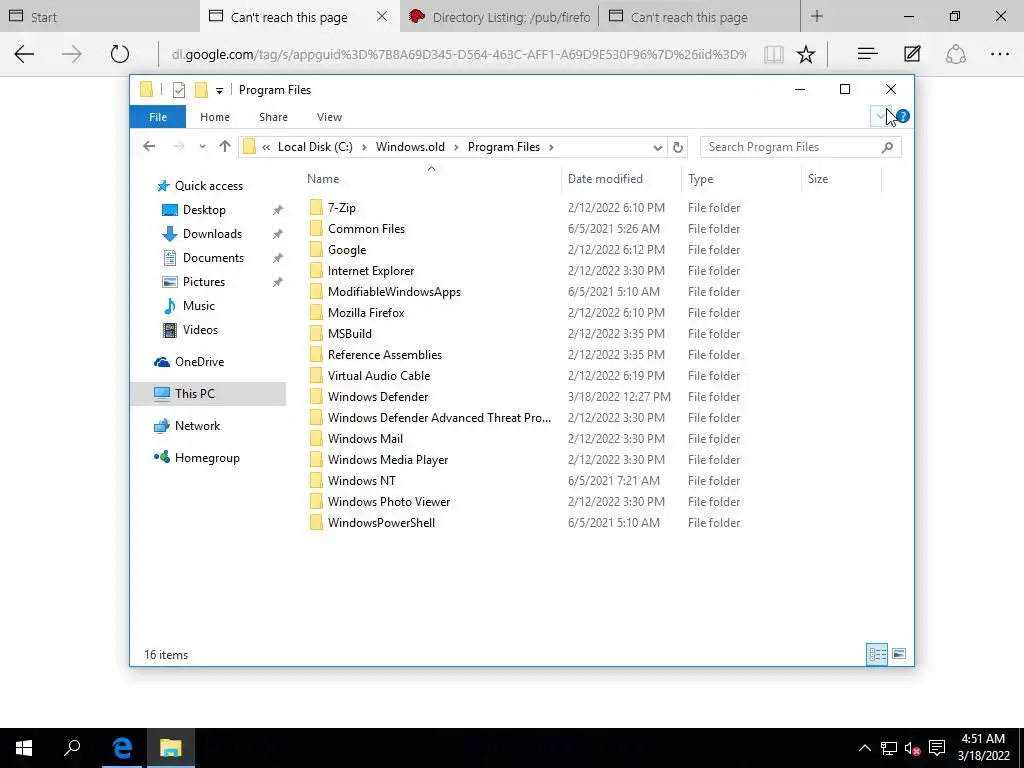Viewport: 1024px width, 768px height.
Task: Select the Common Files folder
Action: pyautogui.click(x=366, y=229)
